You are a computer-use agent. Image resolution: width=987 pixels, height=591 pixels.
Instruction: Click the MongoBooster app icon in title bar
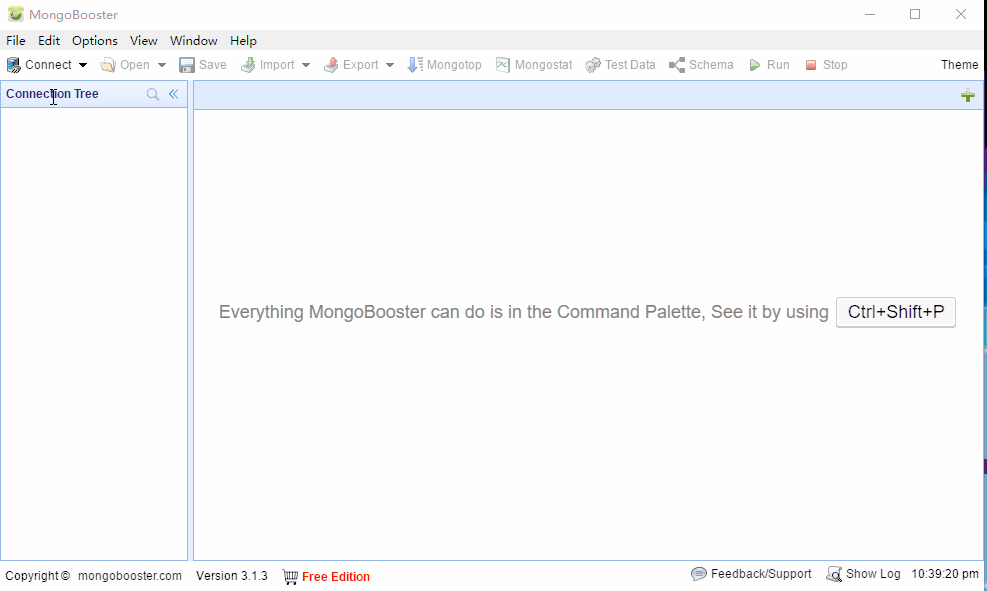pyautogui.click(x=16, y=14)
